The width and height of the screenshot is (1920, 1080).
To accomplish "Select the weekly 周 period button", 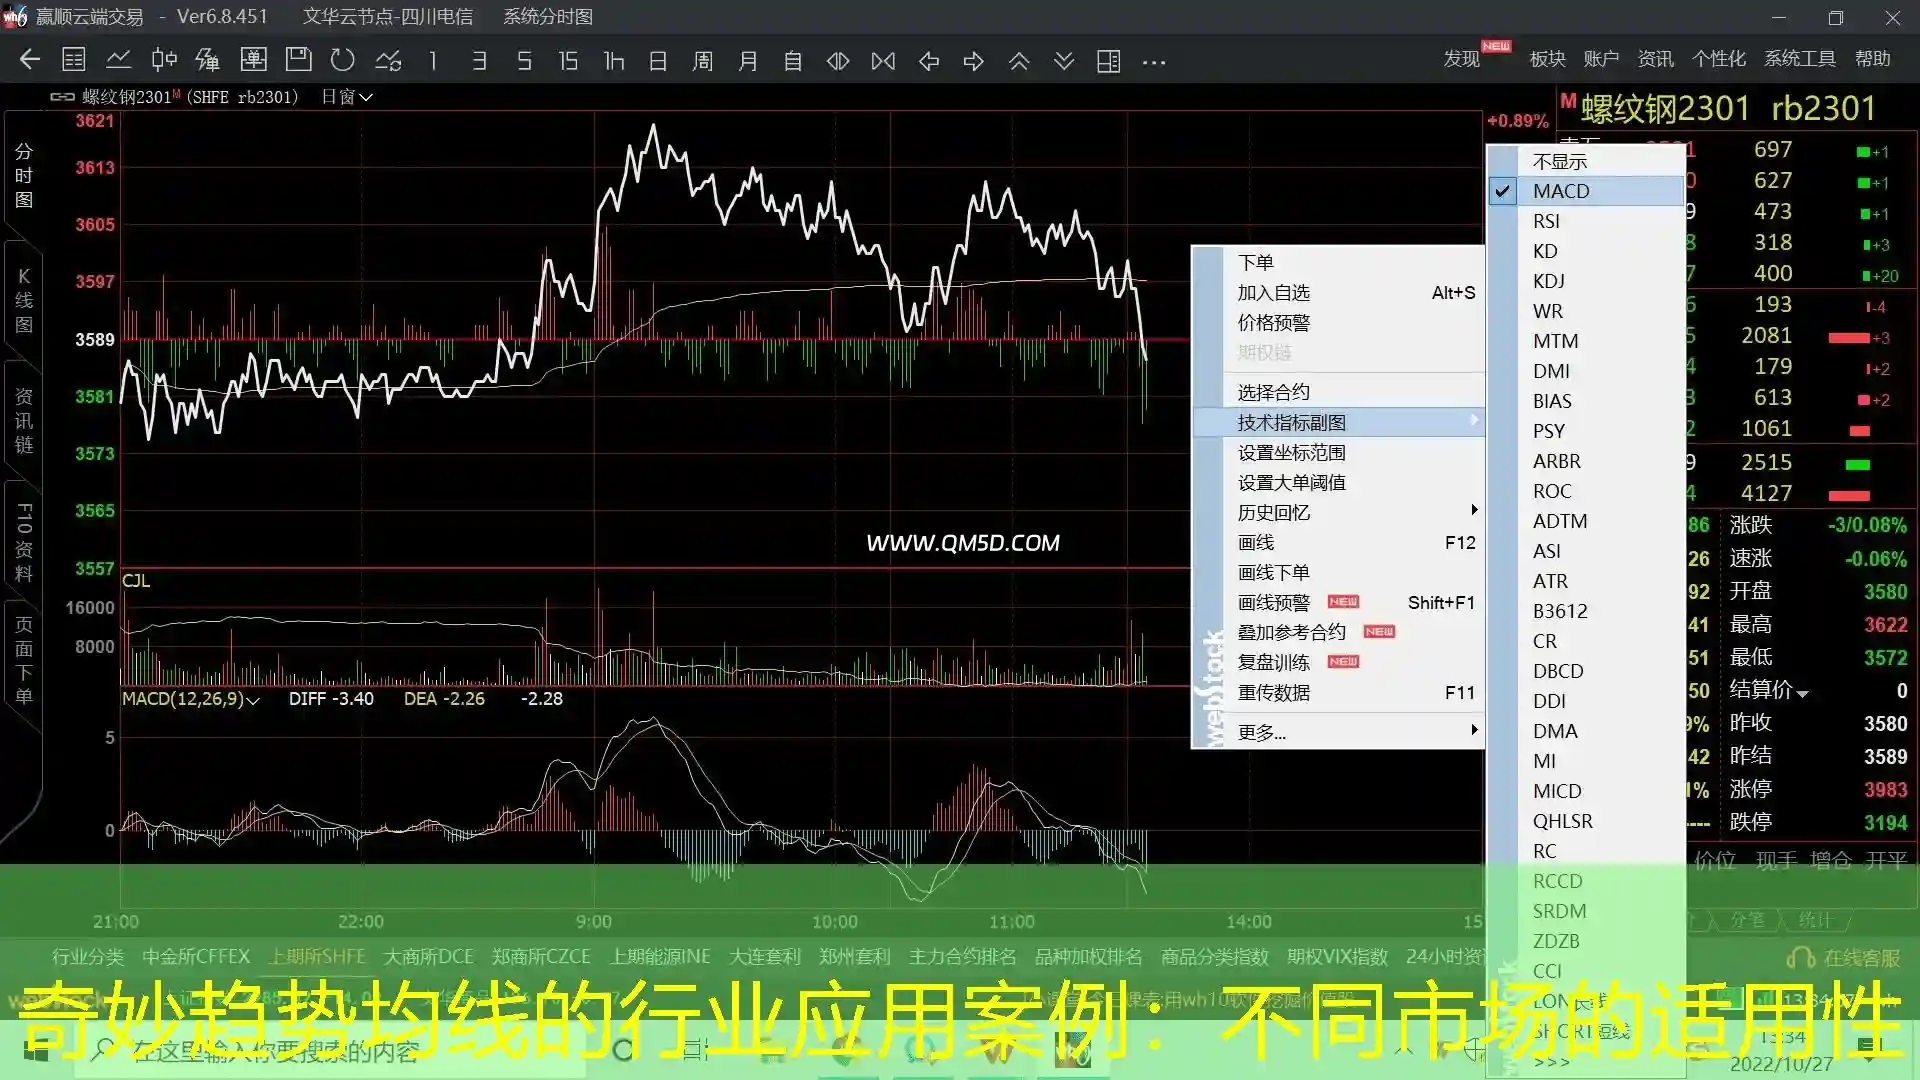I will pos(703,61).
